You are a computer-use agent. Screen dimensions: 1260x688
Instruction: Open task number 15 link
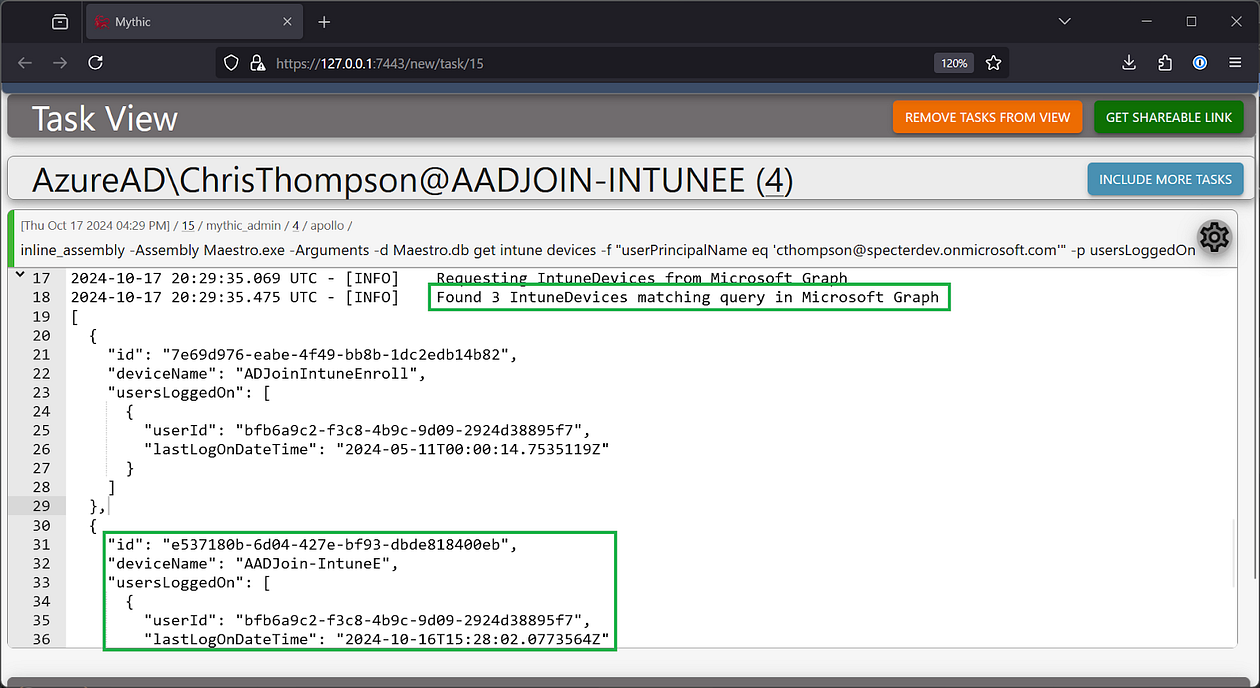(x=188, y=226)
